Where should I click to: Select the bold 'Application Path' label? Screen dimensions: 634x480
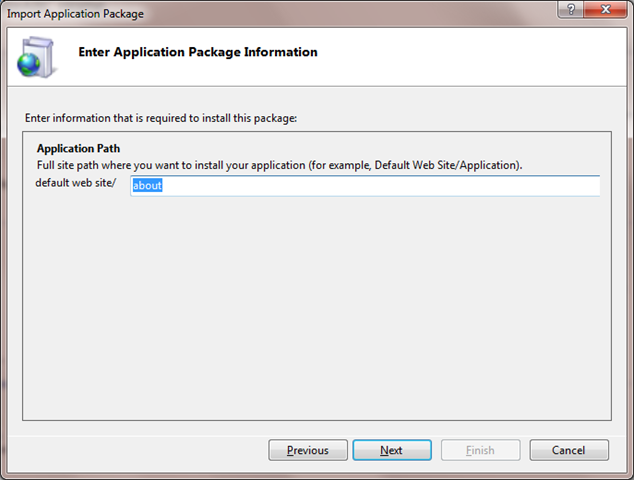coord(78,148)
